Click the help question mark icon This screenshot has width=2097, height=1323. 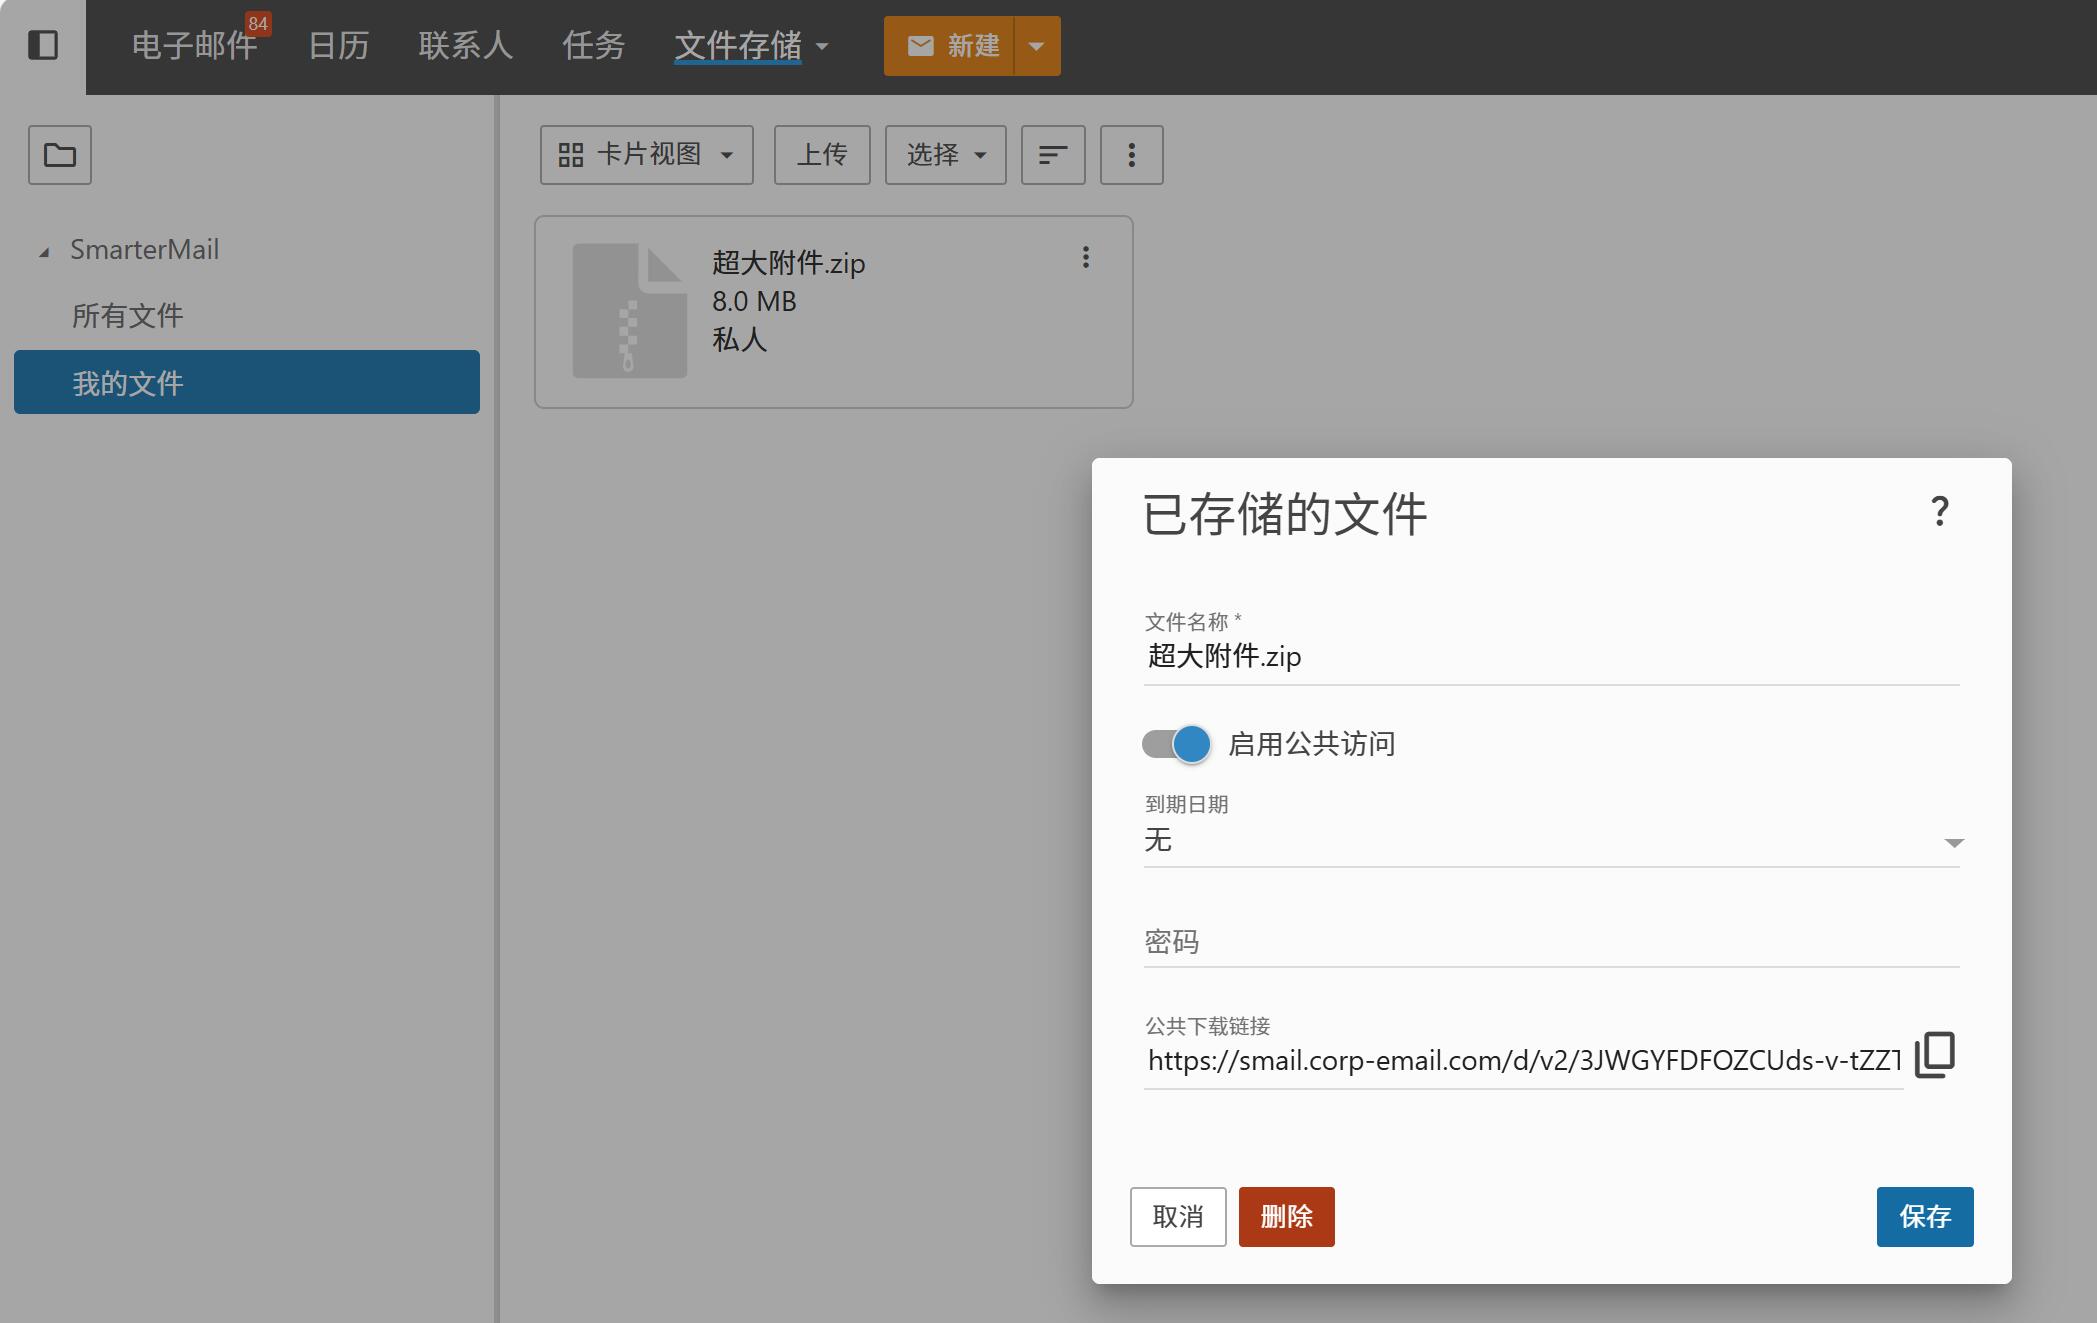click(x=1939, y=512)
